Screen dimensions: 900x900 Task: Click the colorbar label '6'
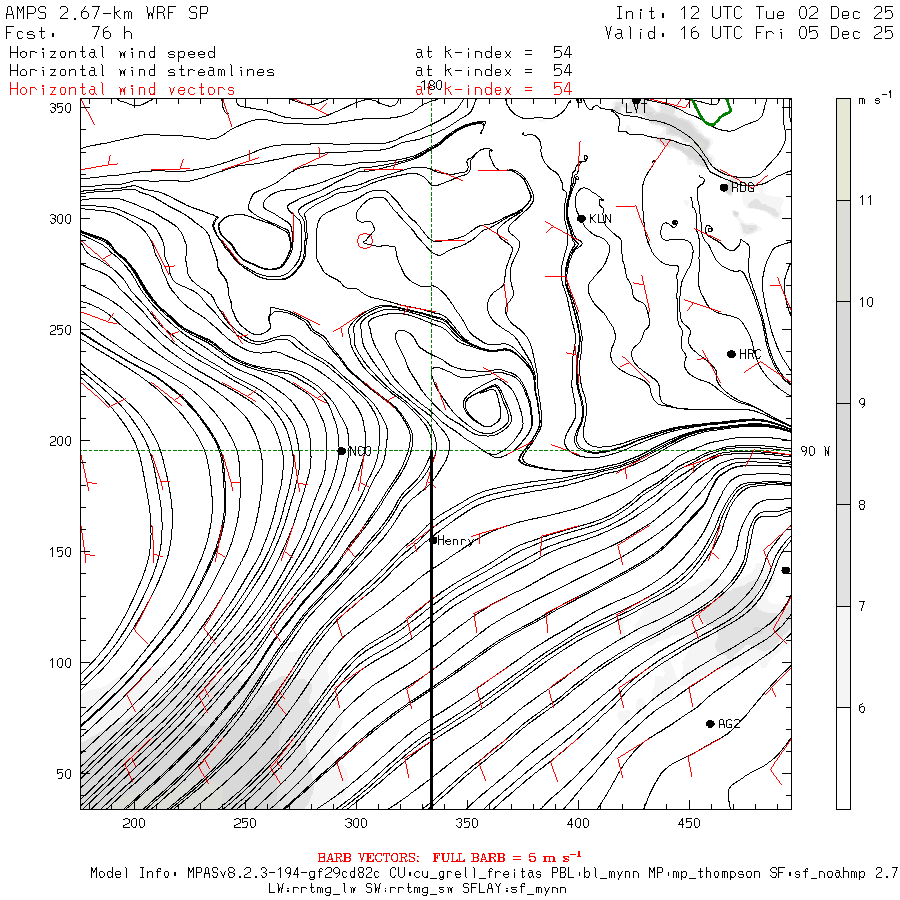click(x=862, y=708)
